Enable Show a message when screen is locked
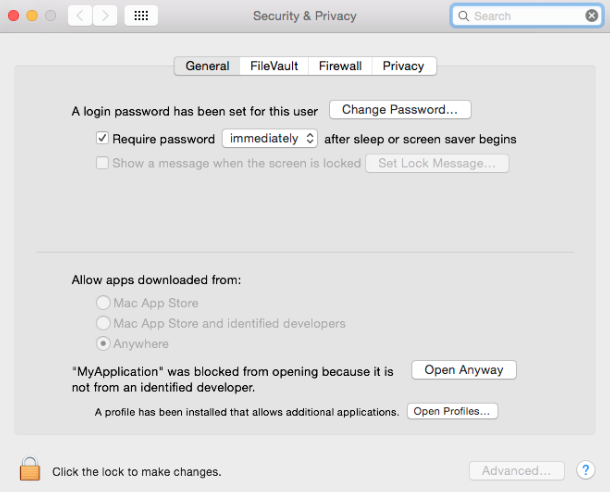Screen dimensions: 610x492 click(x=102, y=163)
